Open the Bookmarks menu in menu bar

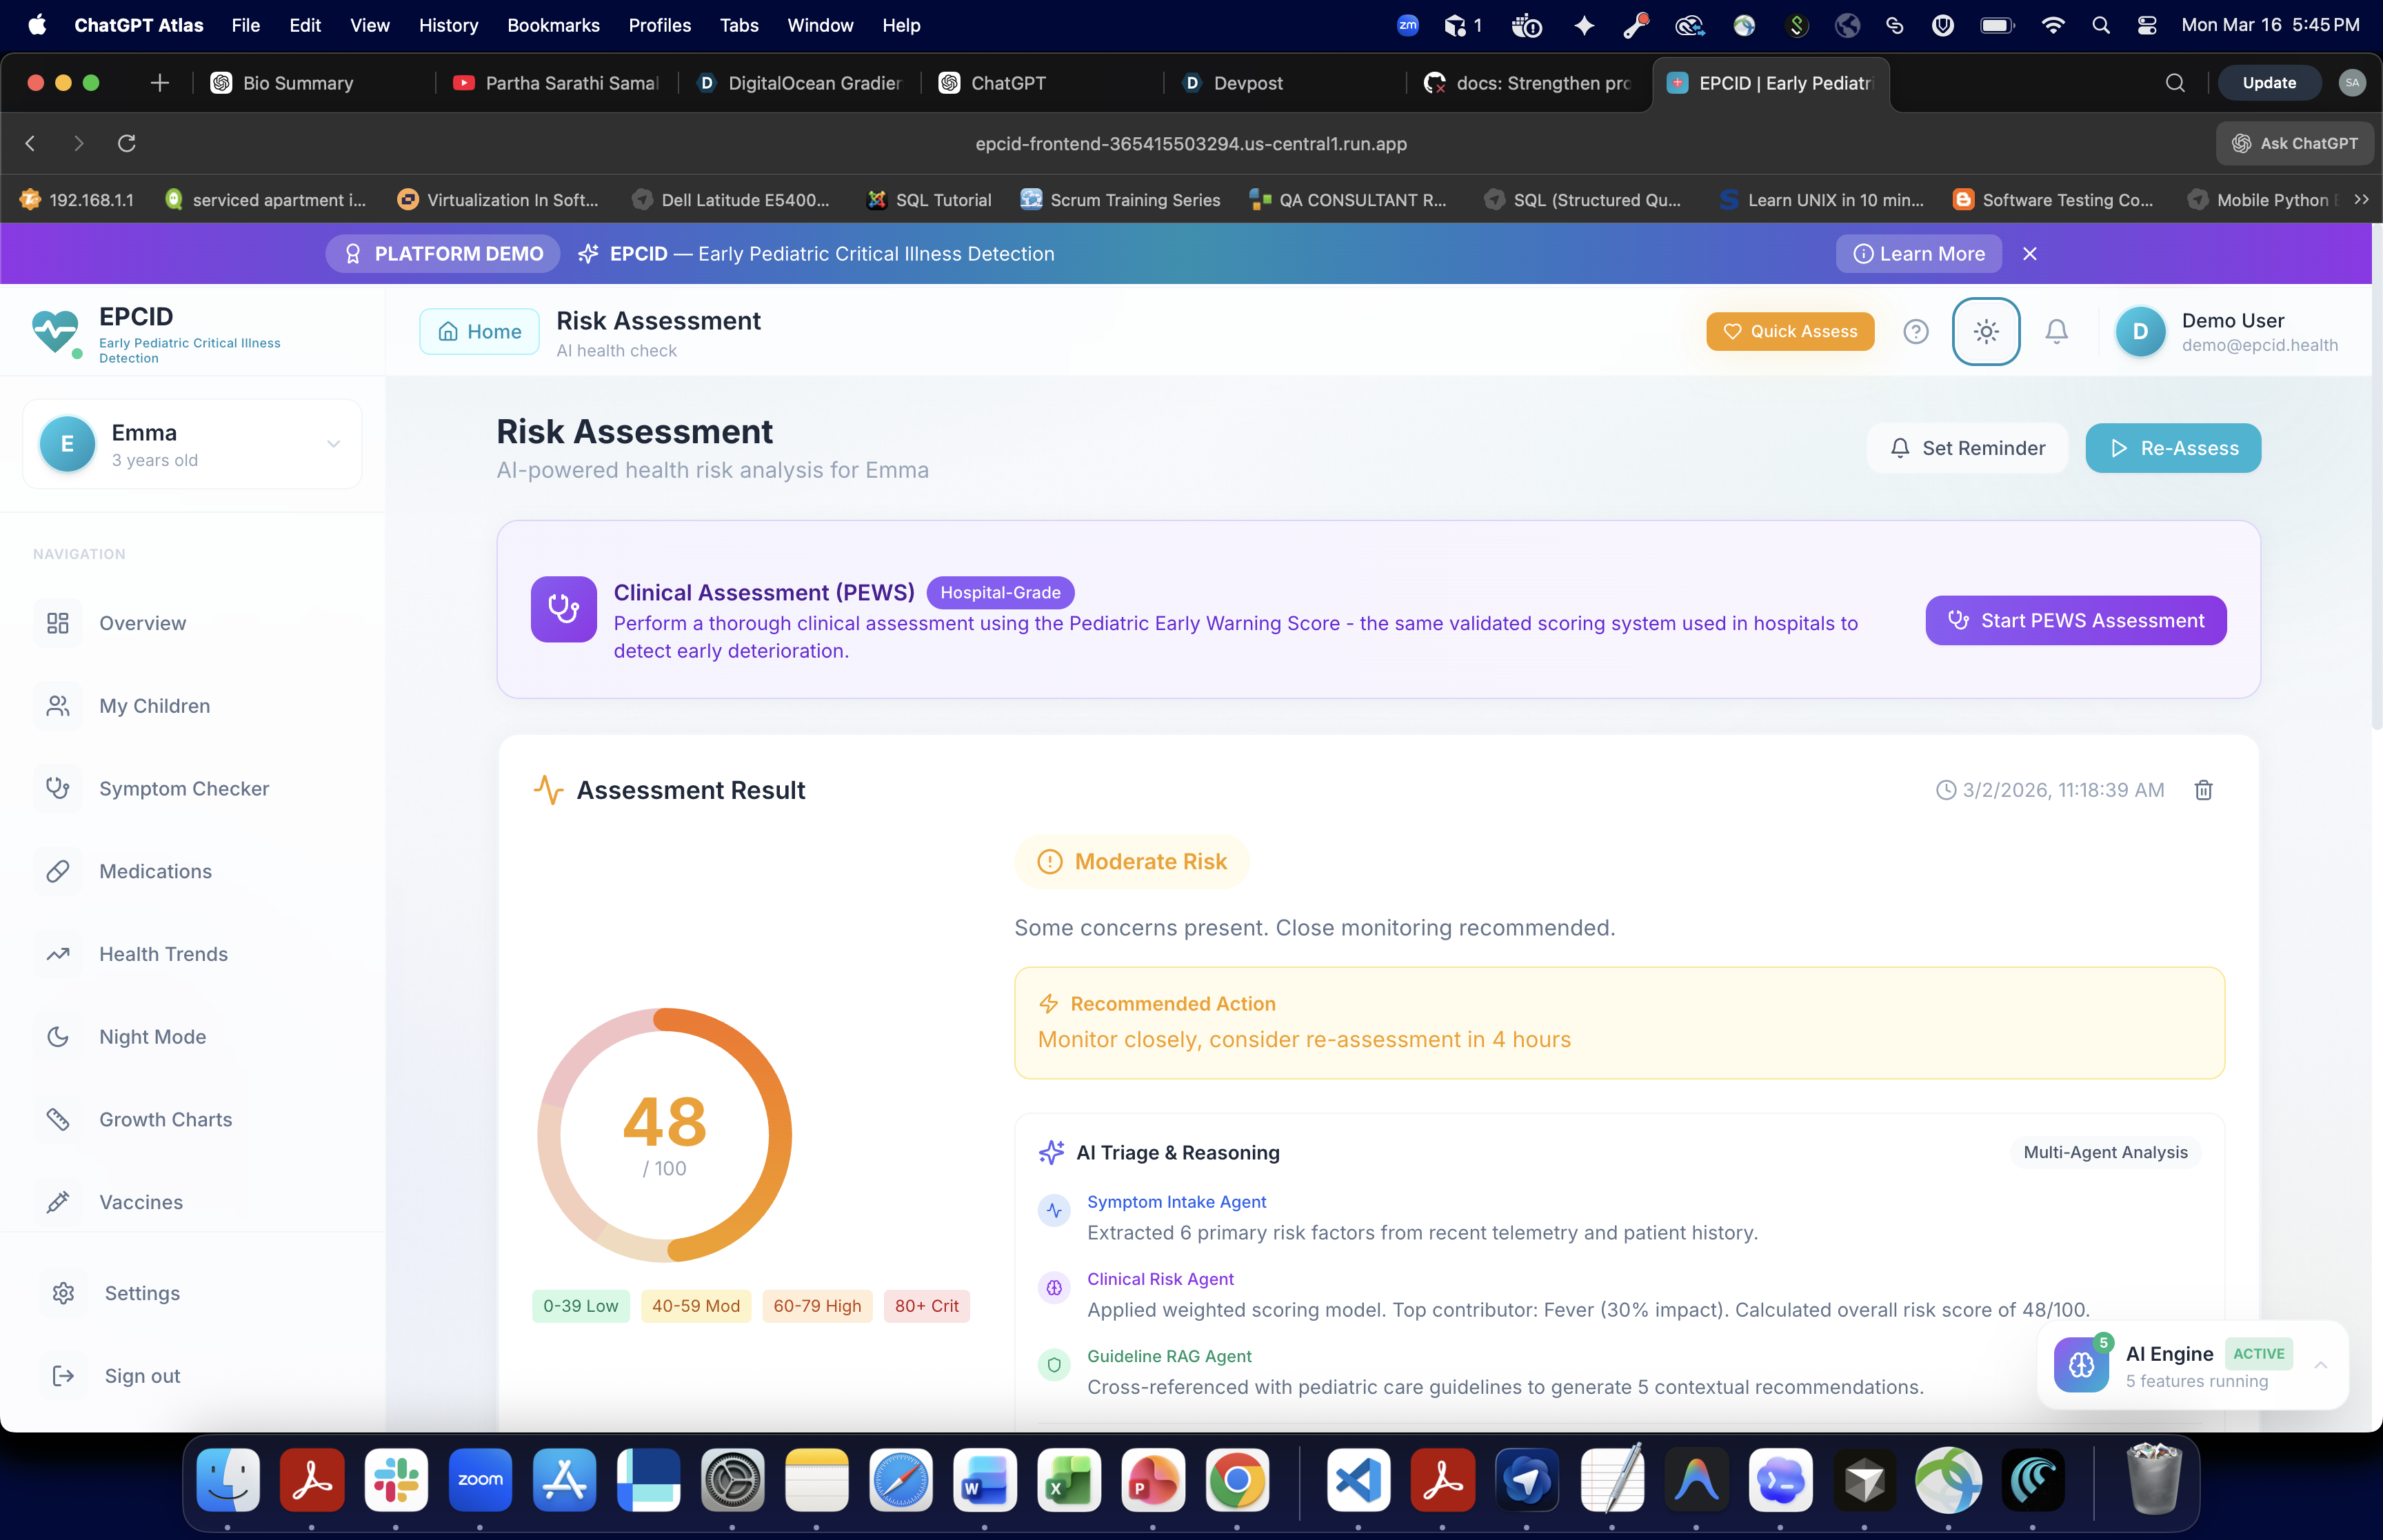pos(552,25)
